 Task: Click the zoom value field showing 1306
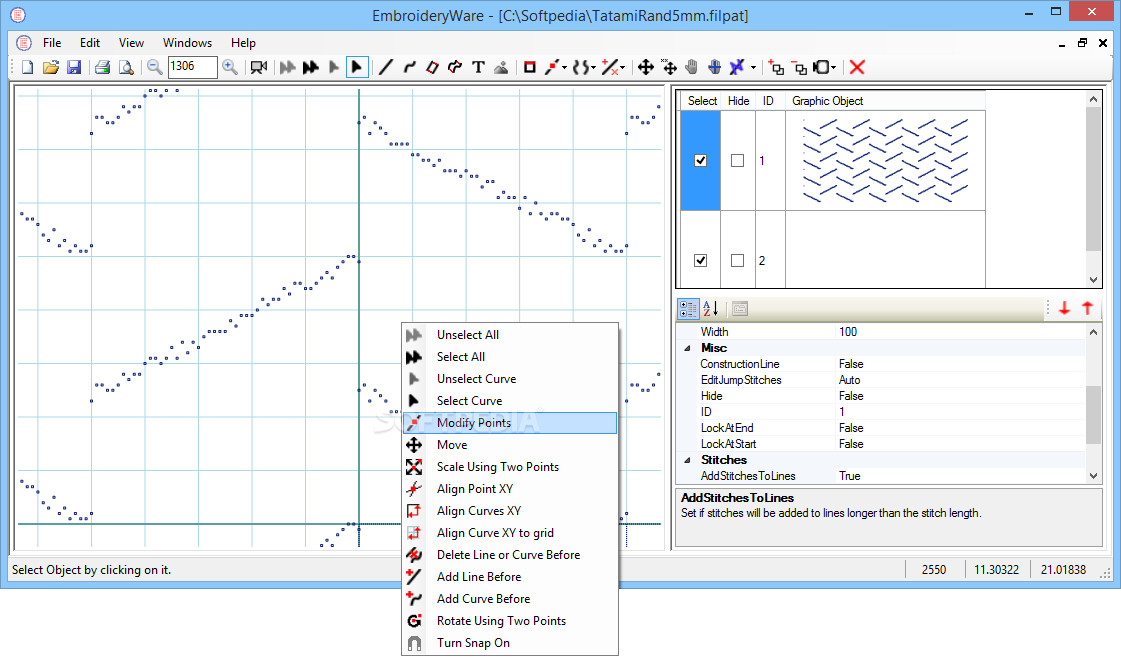tap(192, 66)
